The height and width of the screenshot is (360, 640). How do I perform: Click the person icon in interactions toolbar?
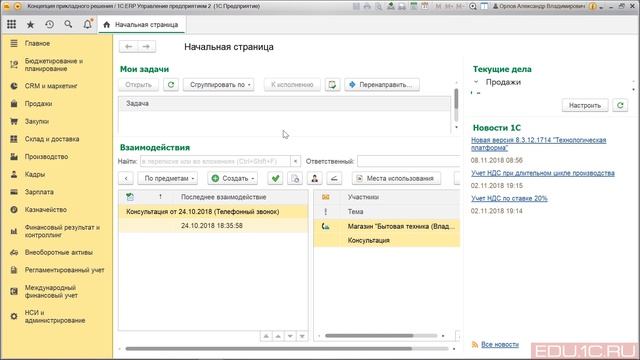point(314,178)
